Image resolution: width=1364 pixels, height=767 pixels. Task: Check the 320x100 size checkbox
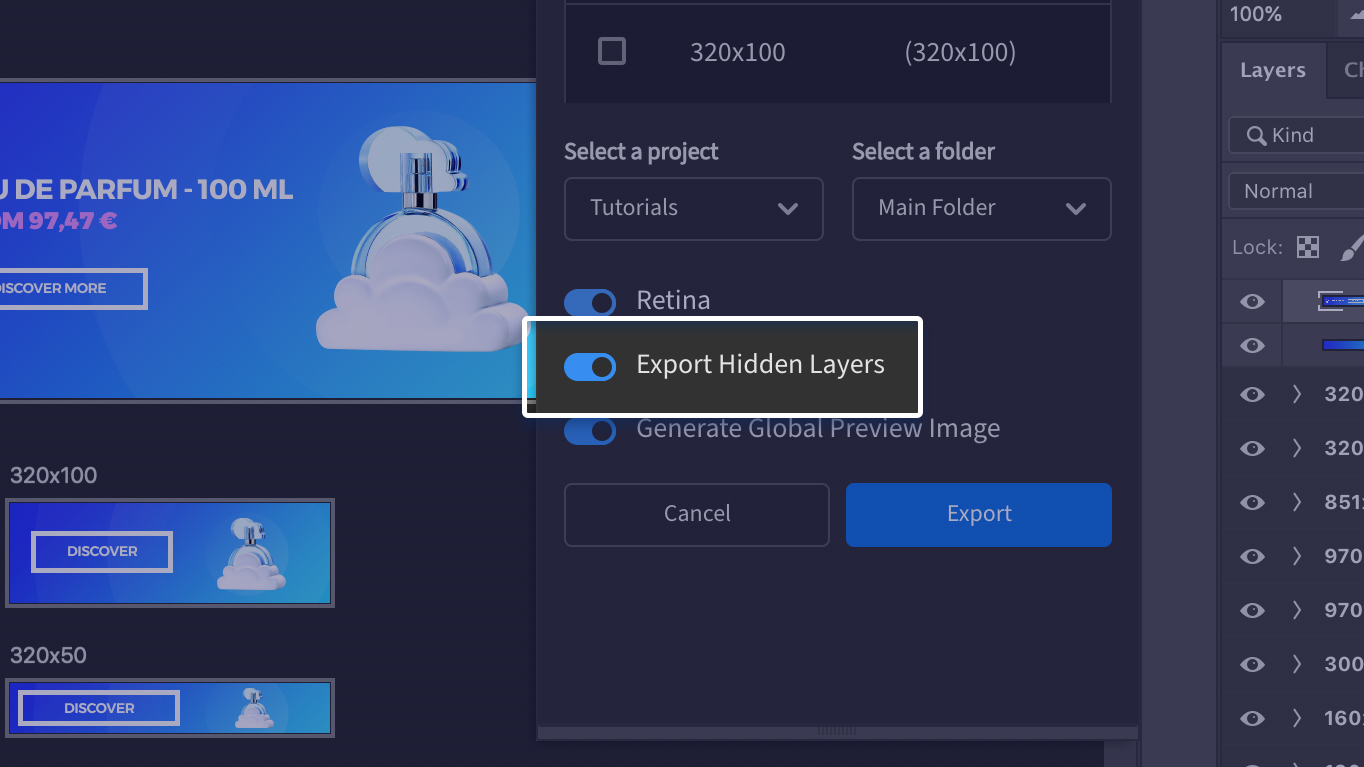pos(612,51)
